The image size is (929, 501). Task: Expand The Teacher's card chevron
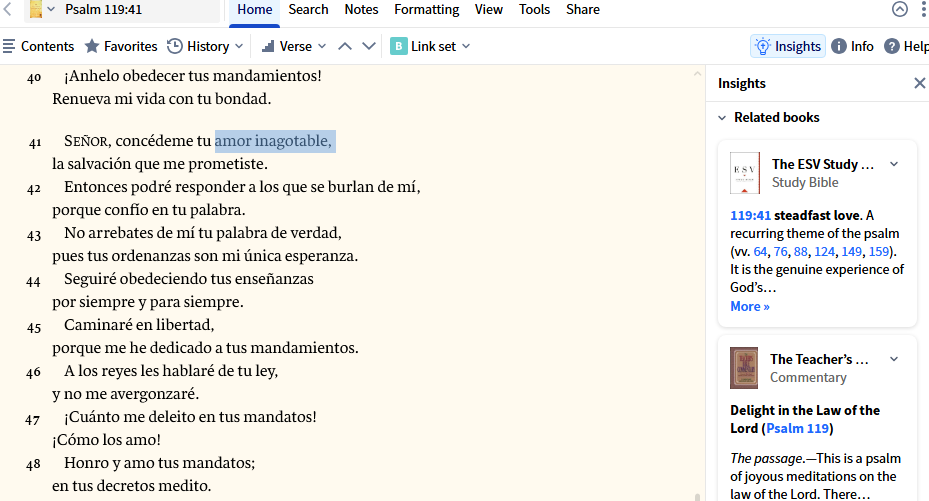[894, 359]
